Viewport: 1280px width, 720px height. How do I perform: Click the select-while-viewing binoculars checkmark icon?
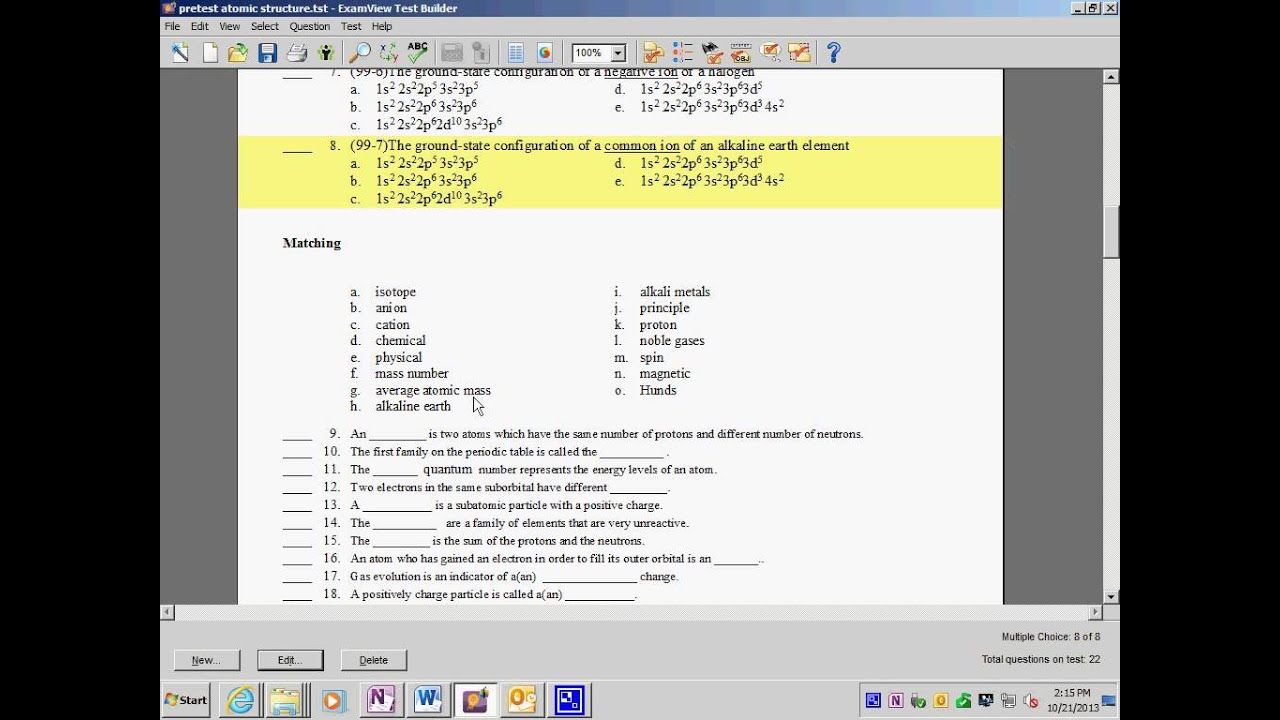coord(712,53)
